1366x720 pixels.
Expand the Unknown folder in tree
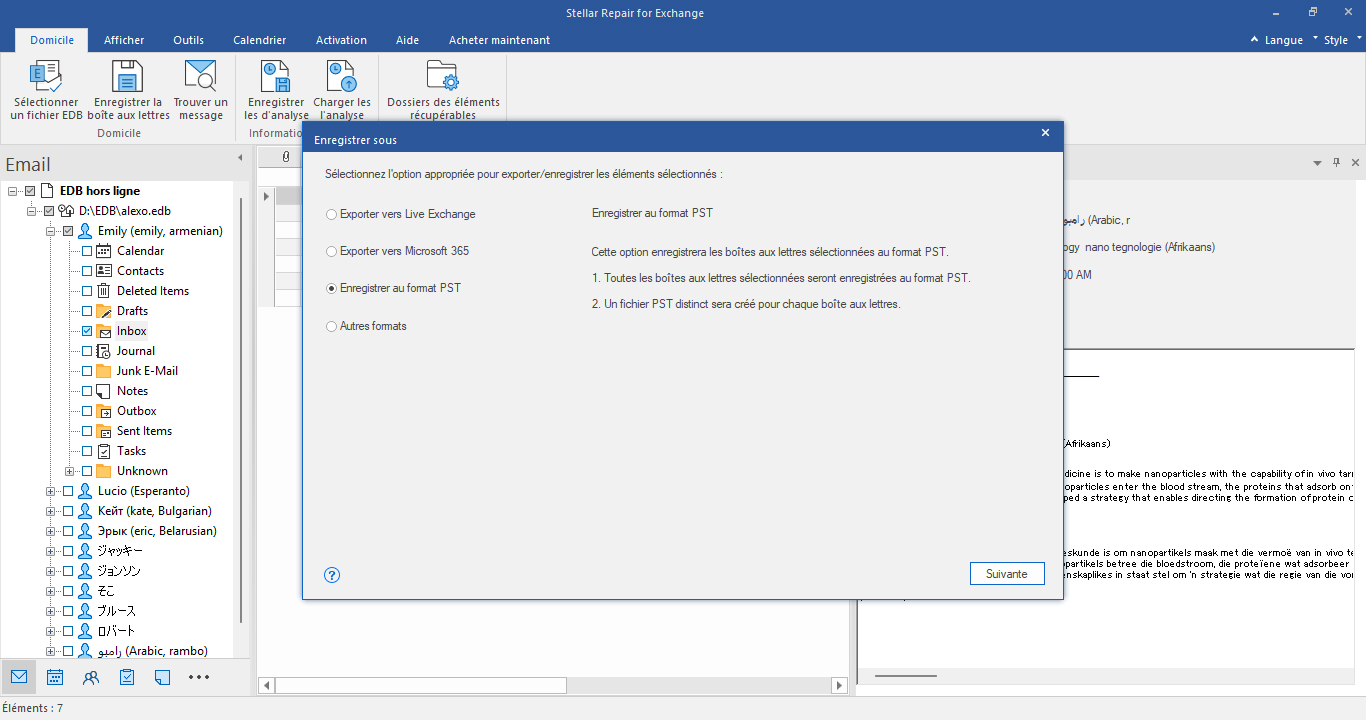[x=70, y=471]
